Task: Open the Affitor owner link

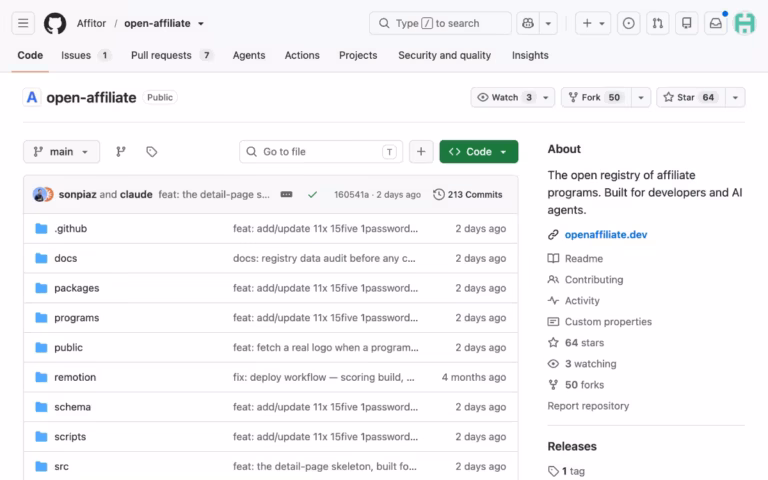Action: (91, 24)
